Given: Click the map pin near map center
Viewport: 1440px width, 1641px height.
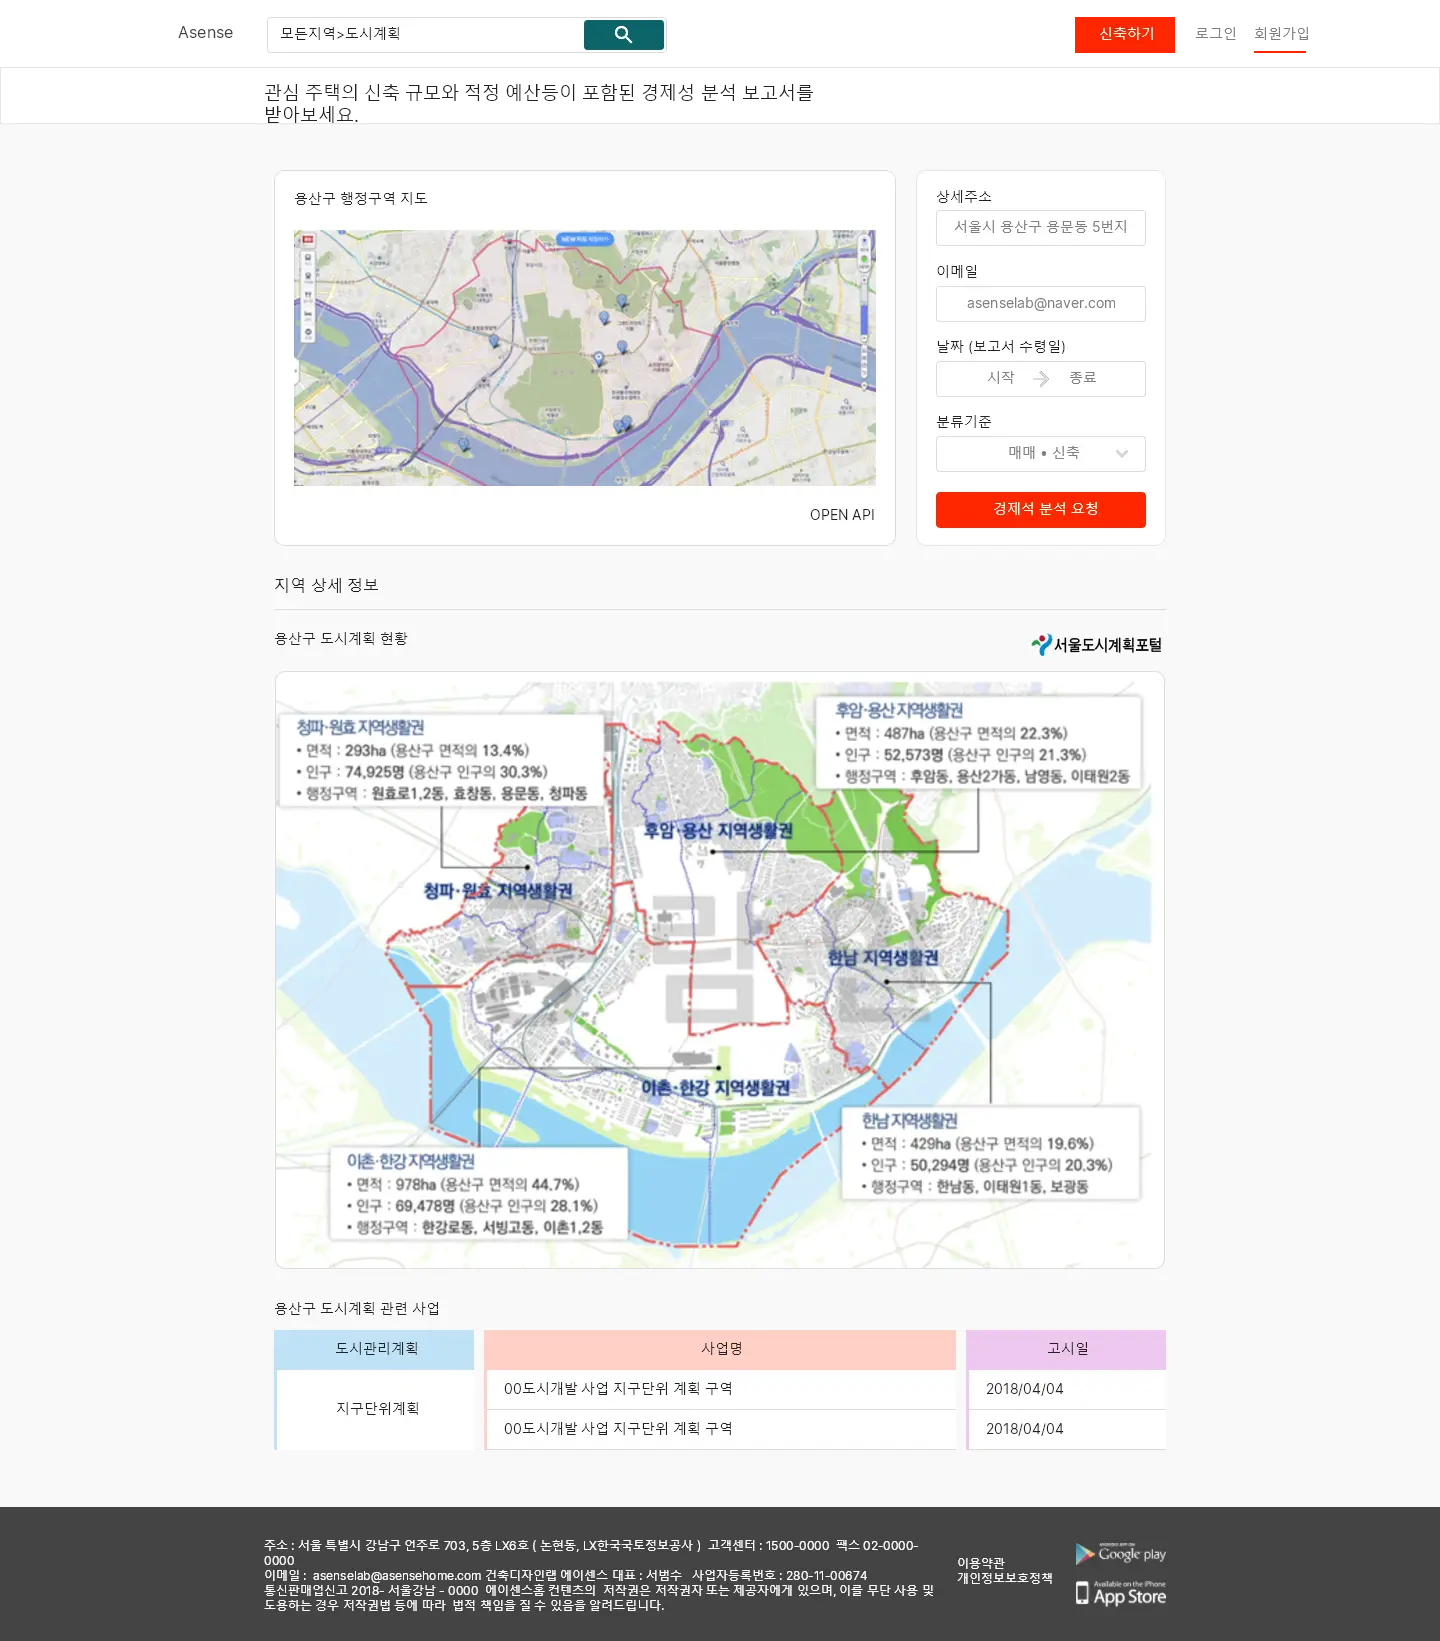Looking at the screenshot, I should (599, 357).
